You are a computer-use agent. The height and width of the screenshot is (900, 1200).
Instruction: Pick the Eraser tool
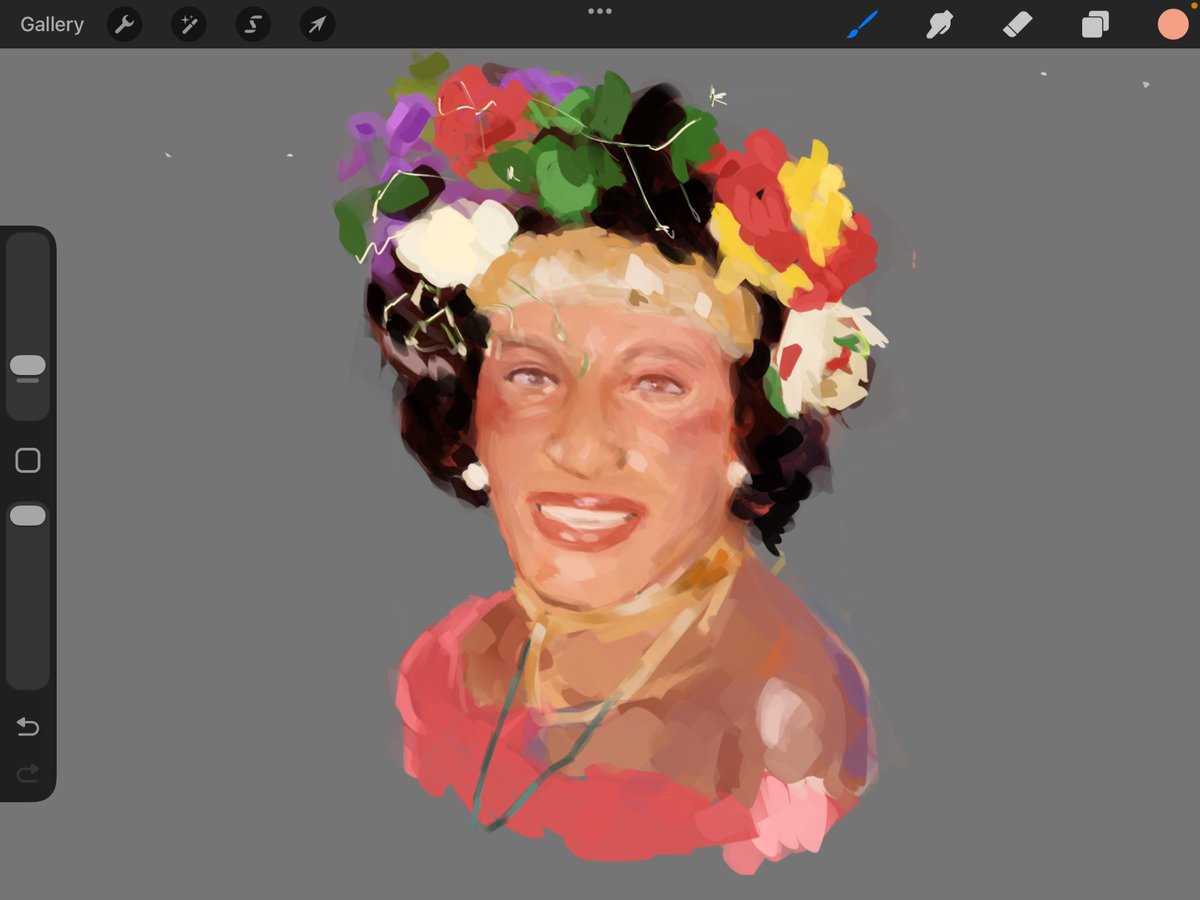[x=1017, y=25]
